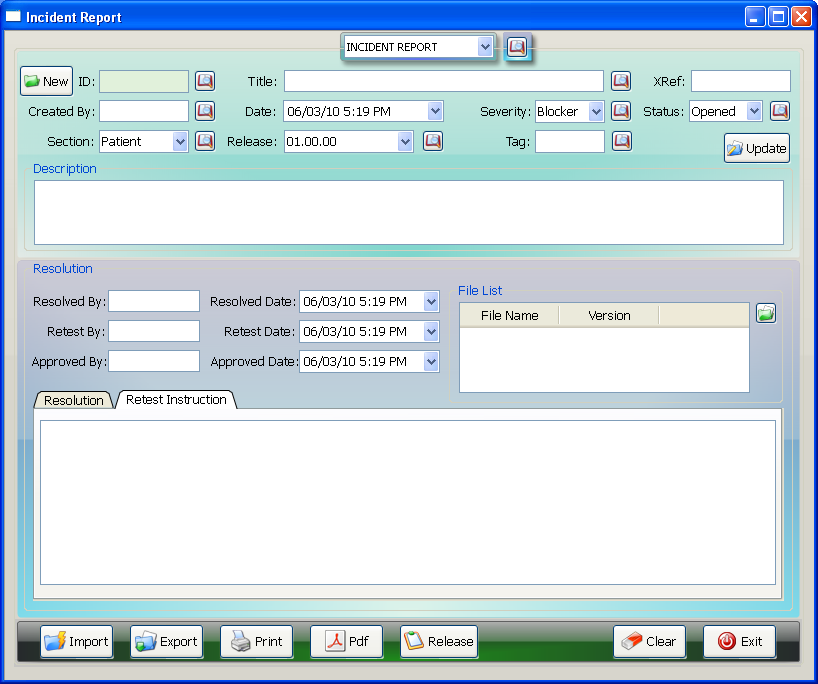Maximize the Incident Report window
The width and height of the screenshot is (818, 684).
[x=778, y=17]
